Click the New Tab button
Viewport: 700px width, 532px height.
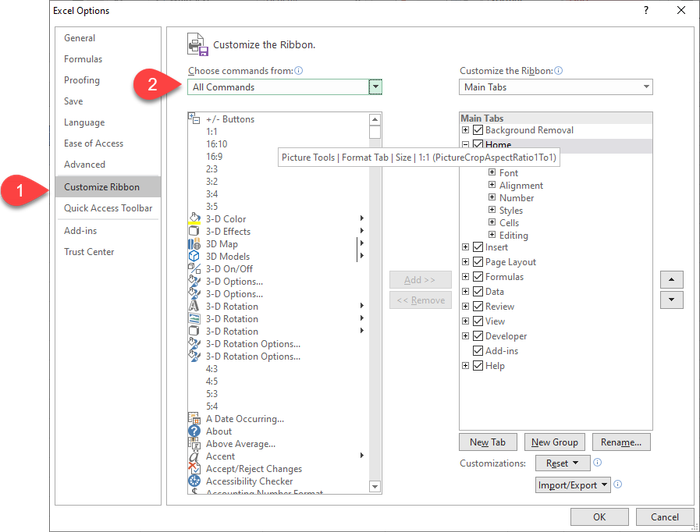click(x=488, y=442)
